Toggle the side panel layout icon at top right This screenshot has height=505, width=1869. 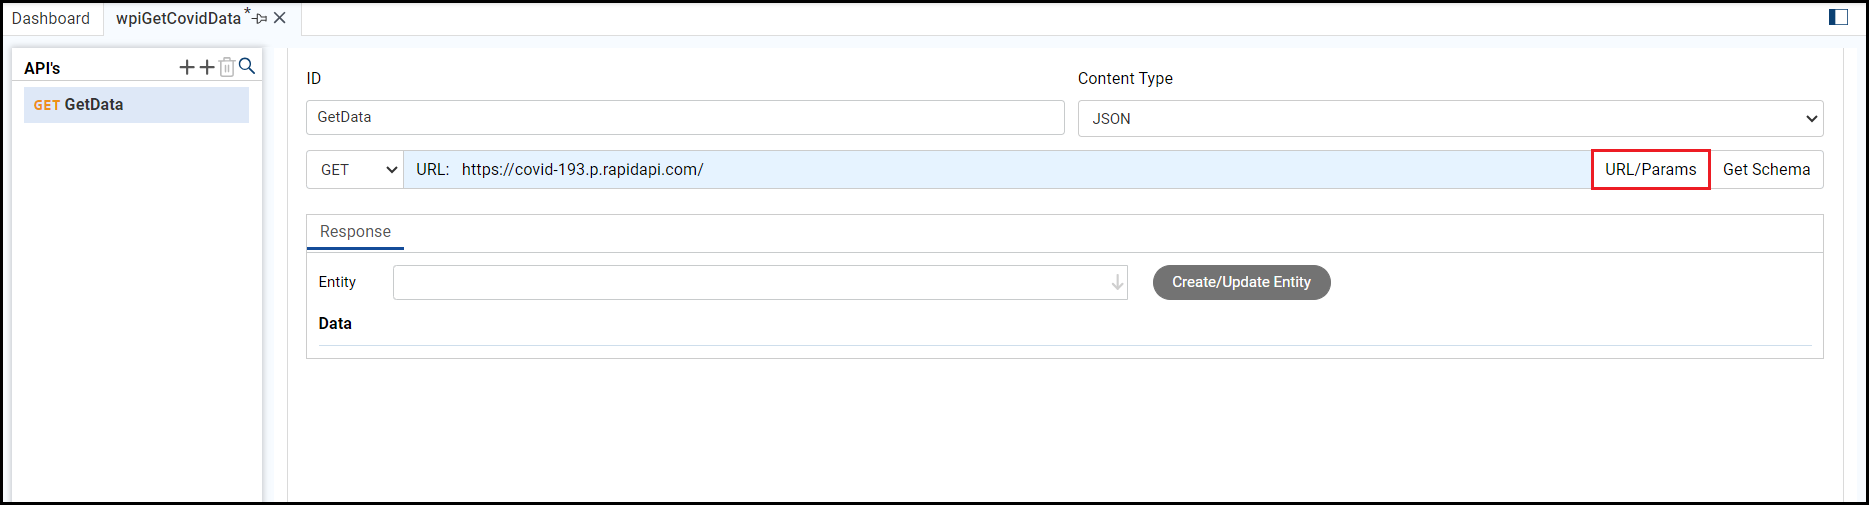click(1838, 17)
